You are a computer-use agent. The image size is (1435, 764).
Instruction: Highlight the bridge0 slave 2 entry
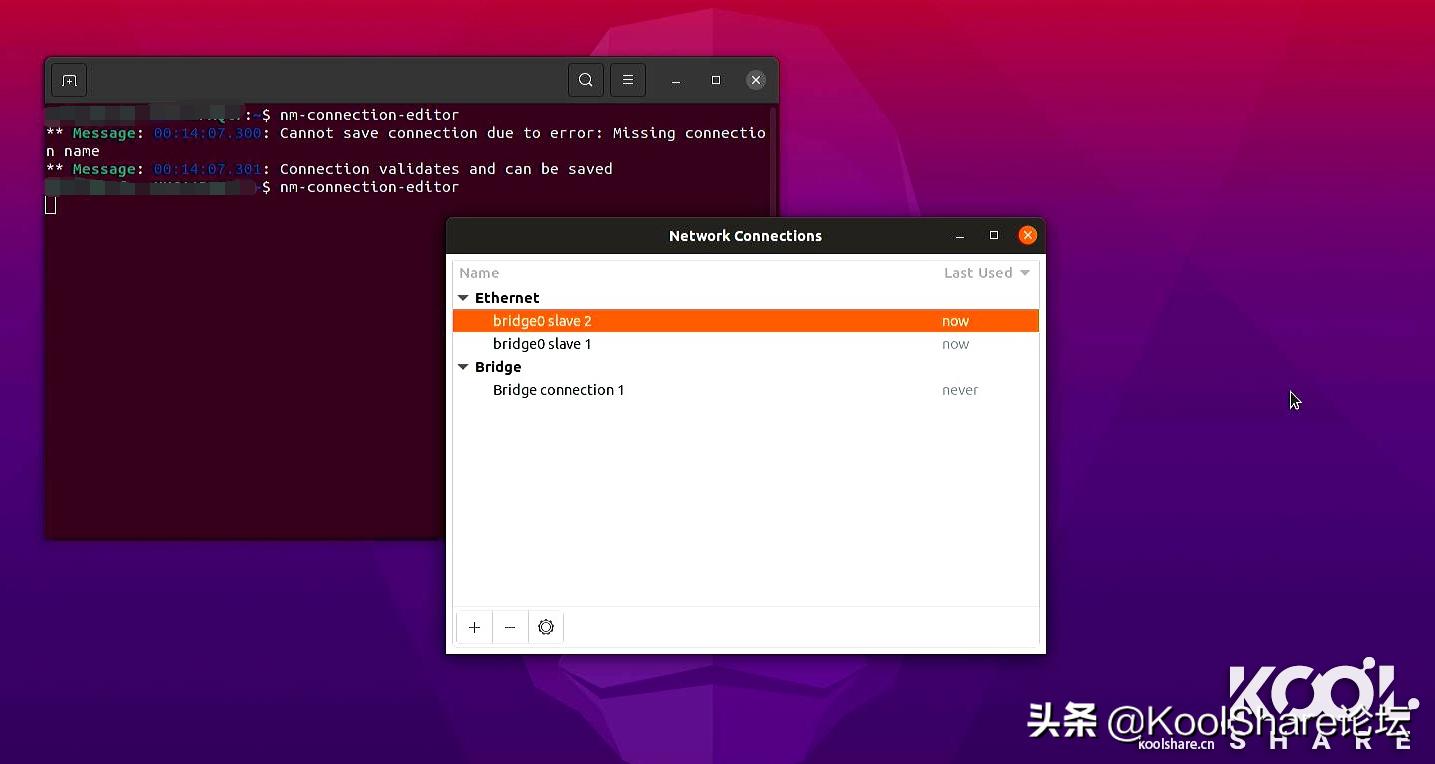(541, 320)
